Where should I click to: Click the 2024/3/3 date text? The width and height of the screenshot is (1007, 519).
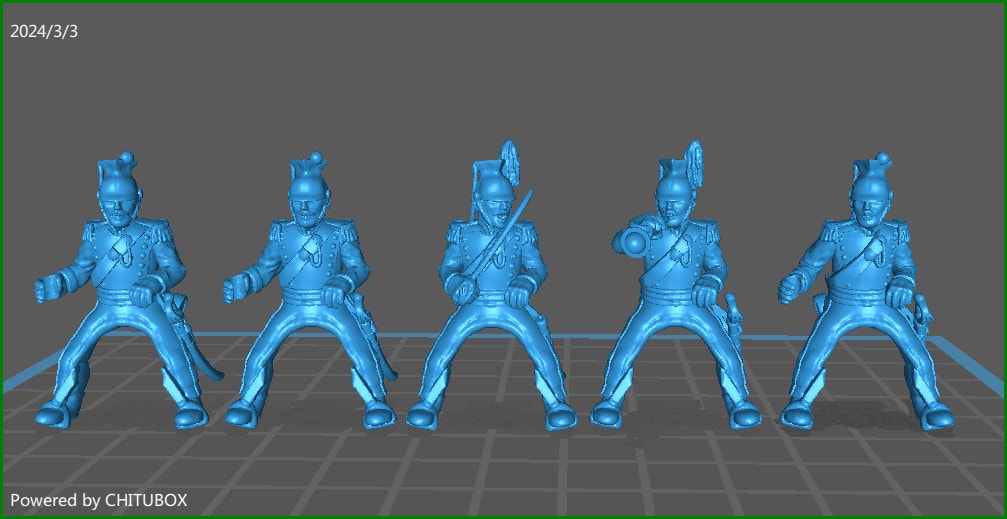tap(44, 31)
